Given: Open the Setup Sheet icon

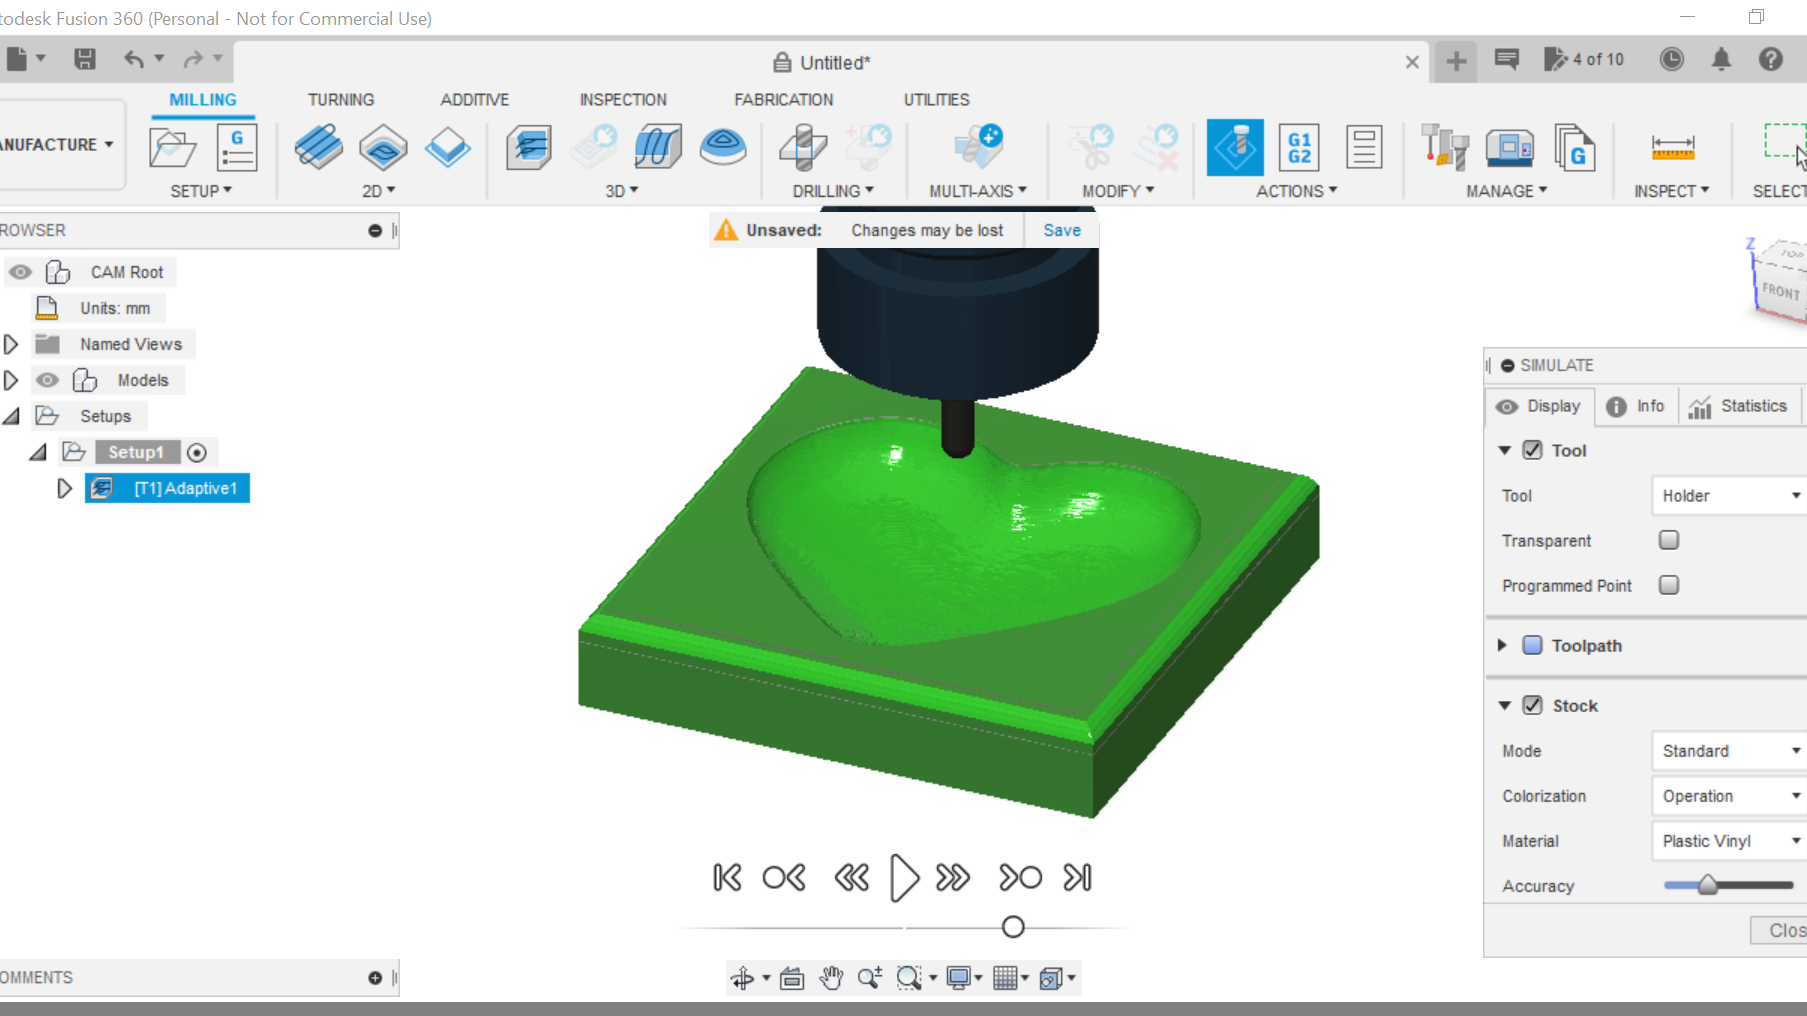Looking at the screenshot, I should point(1364,147).
